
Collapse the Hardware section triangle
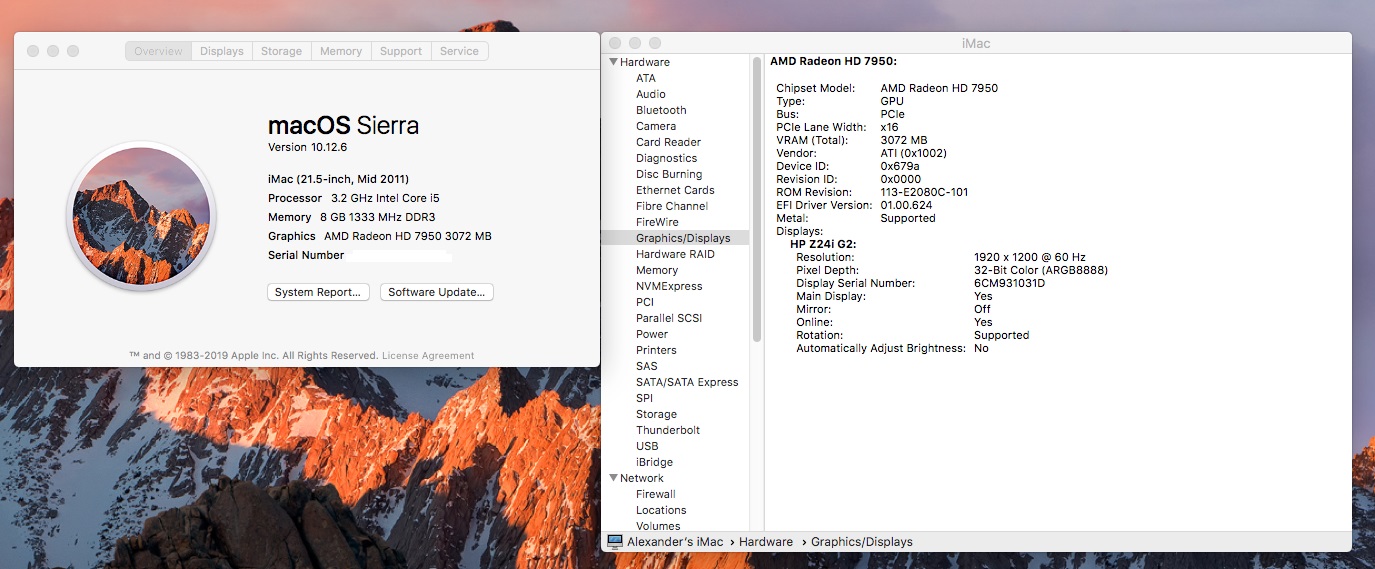coord(613,62)
